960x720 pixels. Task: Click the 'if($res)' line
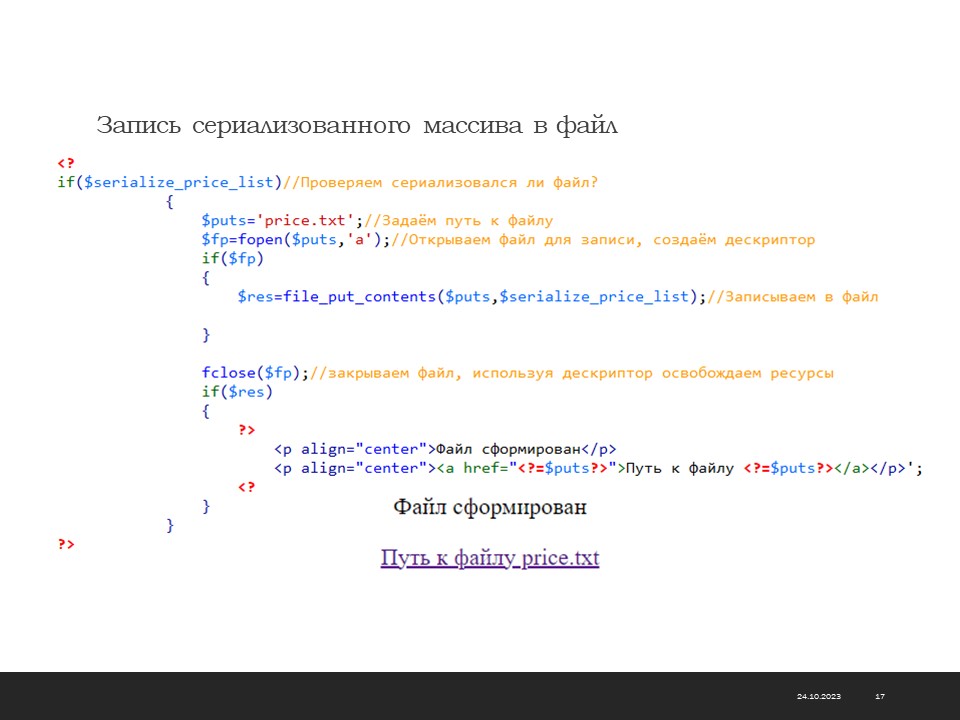[x=237, y=392]
